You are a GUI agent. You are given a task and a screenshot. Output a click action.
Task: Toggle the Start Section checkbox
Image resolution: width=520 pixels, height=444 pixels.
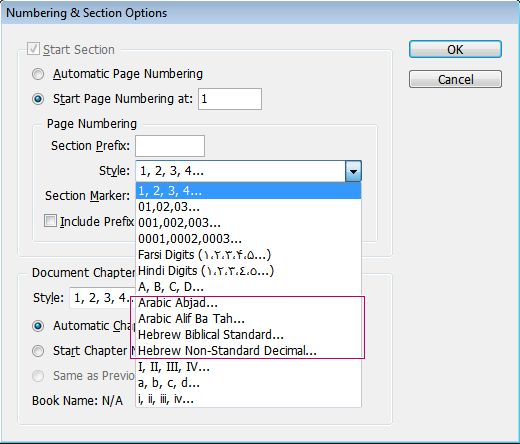(33, 49)
